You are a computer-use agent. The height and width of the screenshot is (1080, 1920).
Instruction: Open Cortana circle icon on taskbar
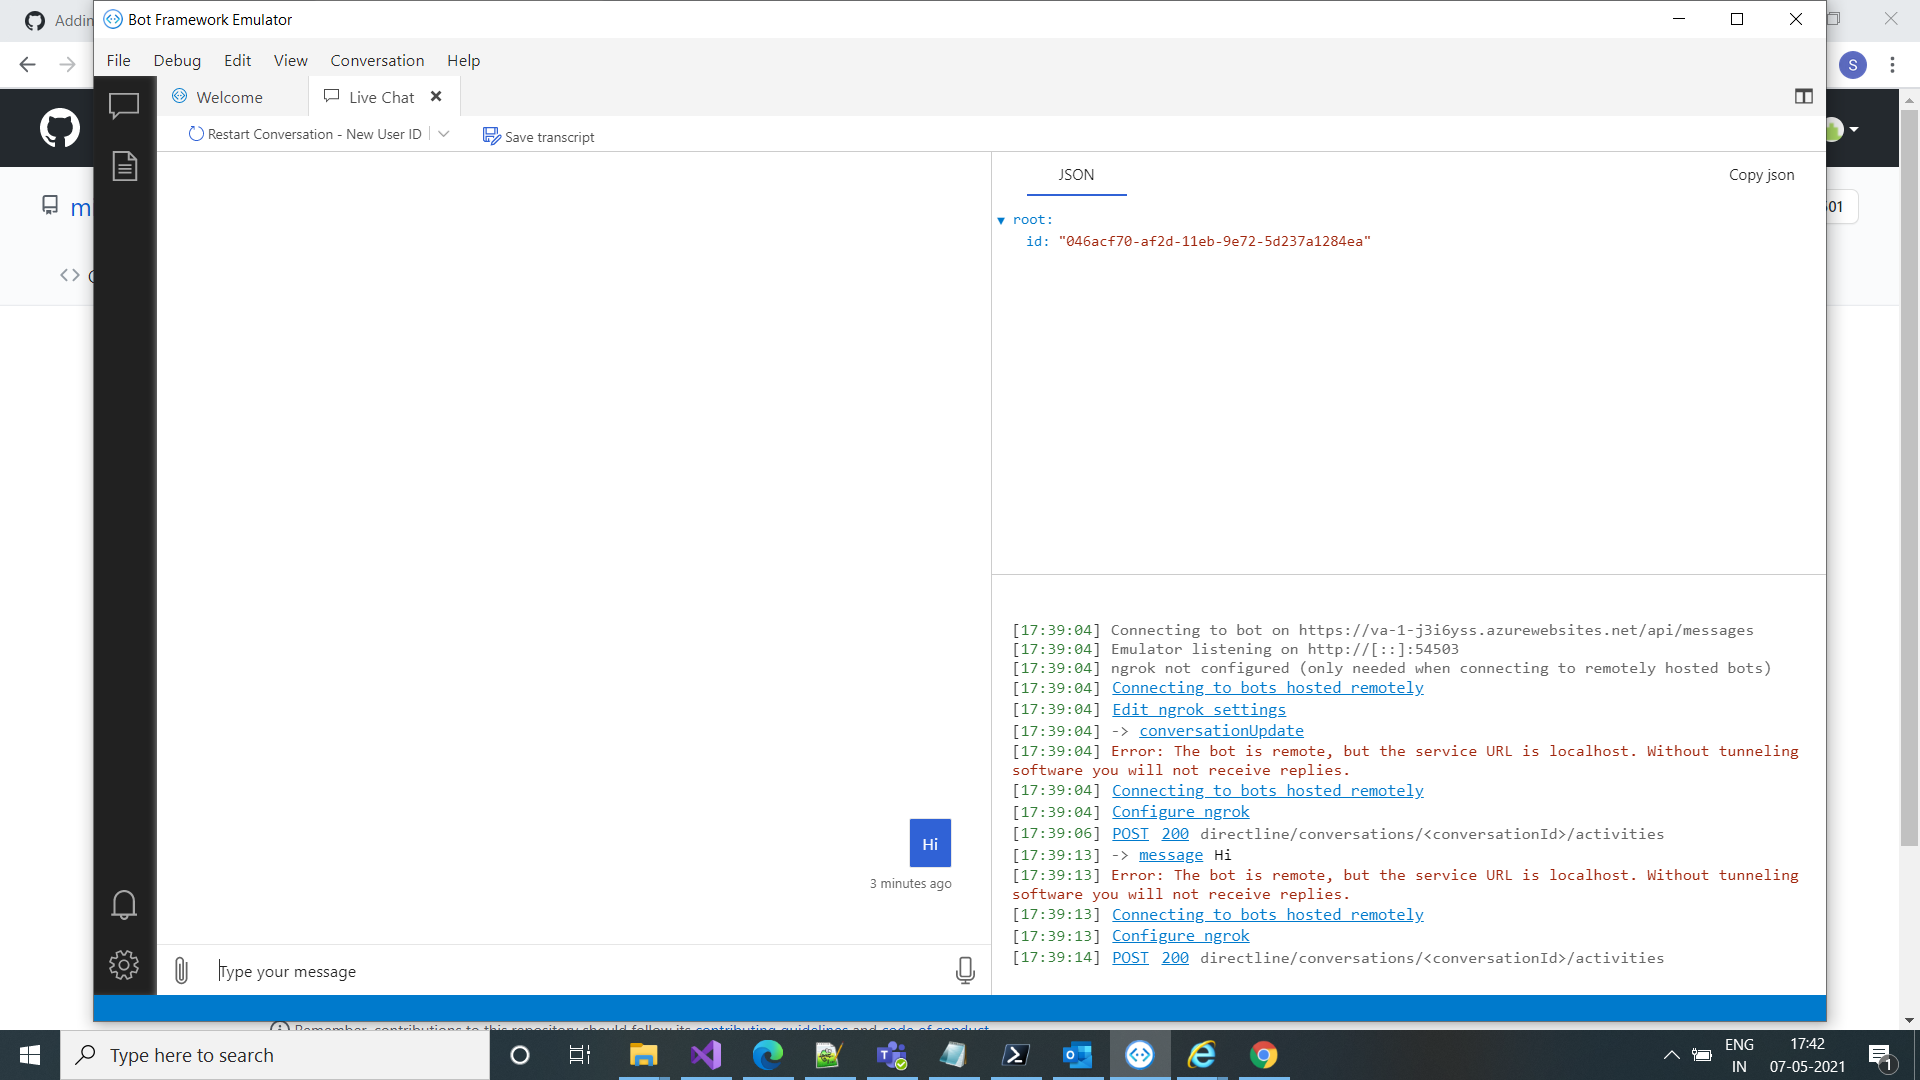coord(520,1055)
